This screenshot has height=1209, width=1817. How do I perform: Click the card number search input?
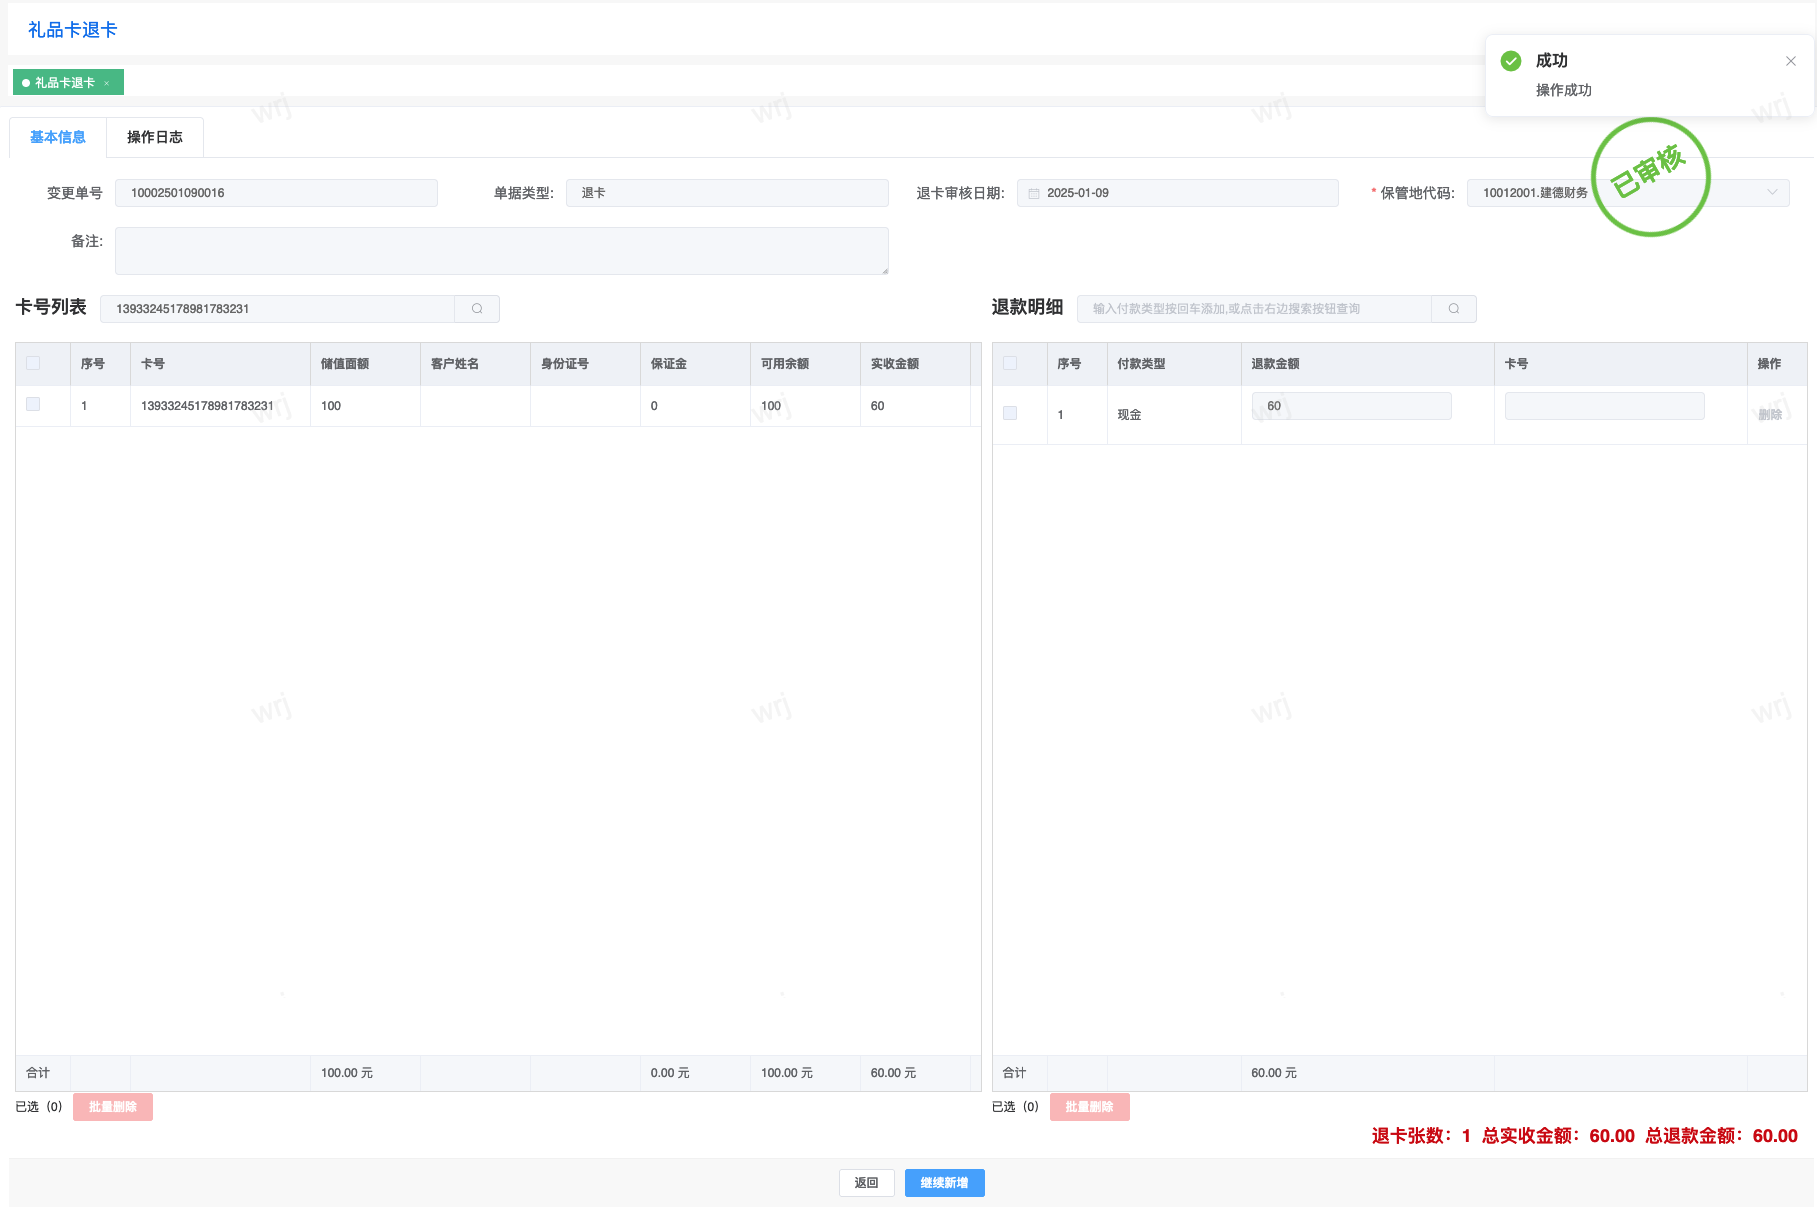point(277,309)
